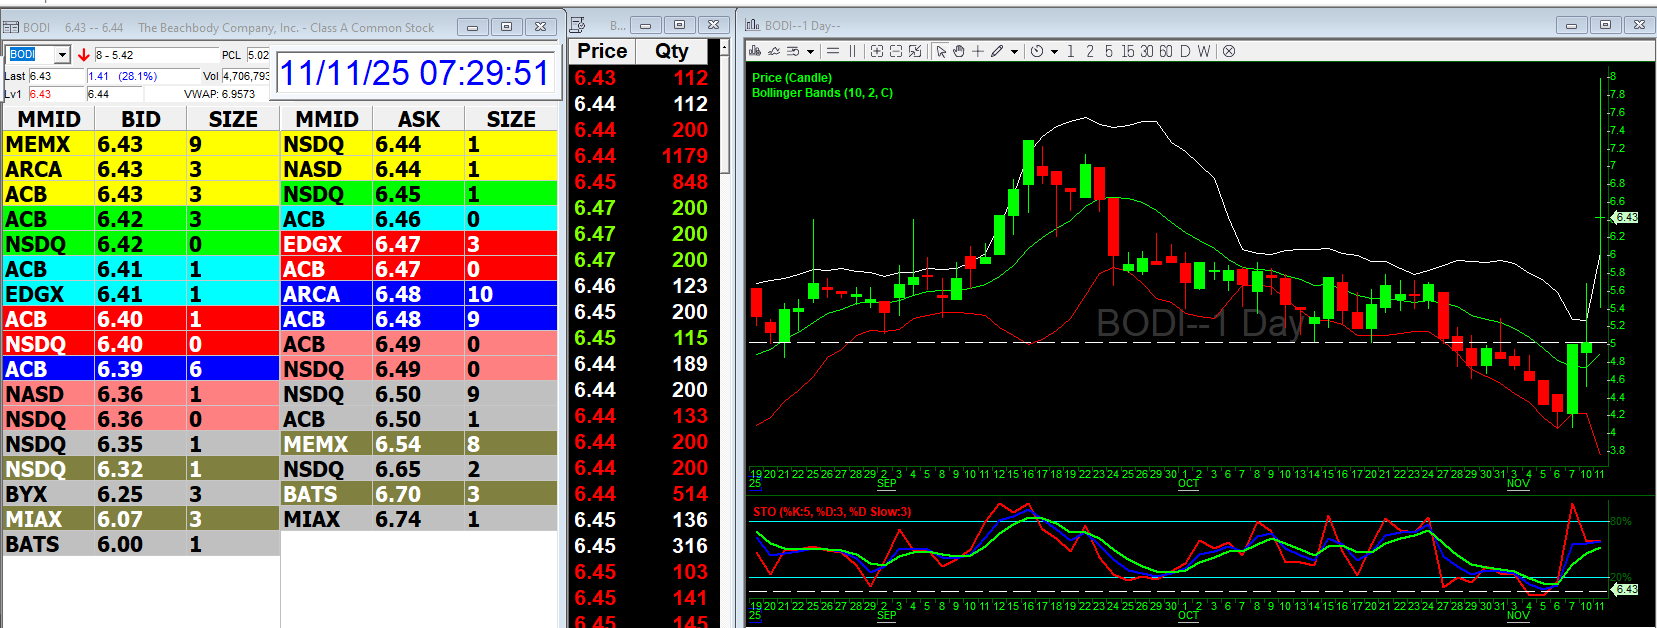Switch chart to D daily timeframe
This screenshot has width=1657, height=628.
pyautogui.click(x=1185, y=51)
